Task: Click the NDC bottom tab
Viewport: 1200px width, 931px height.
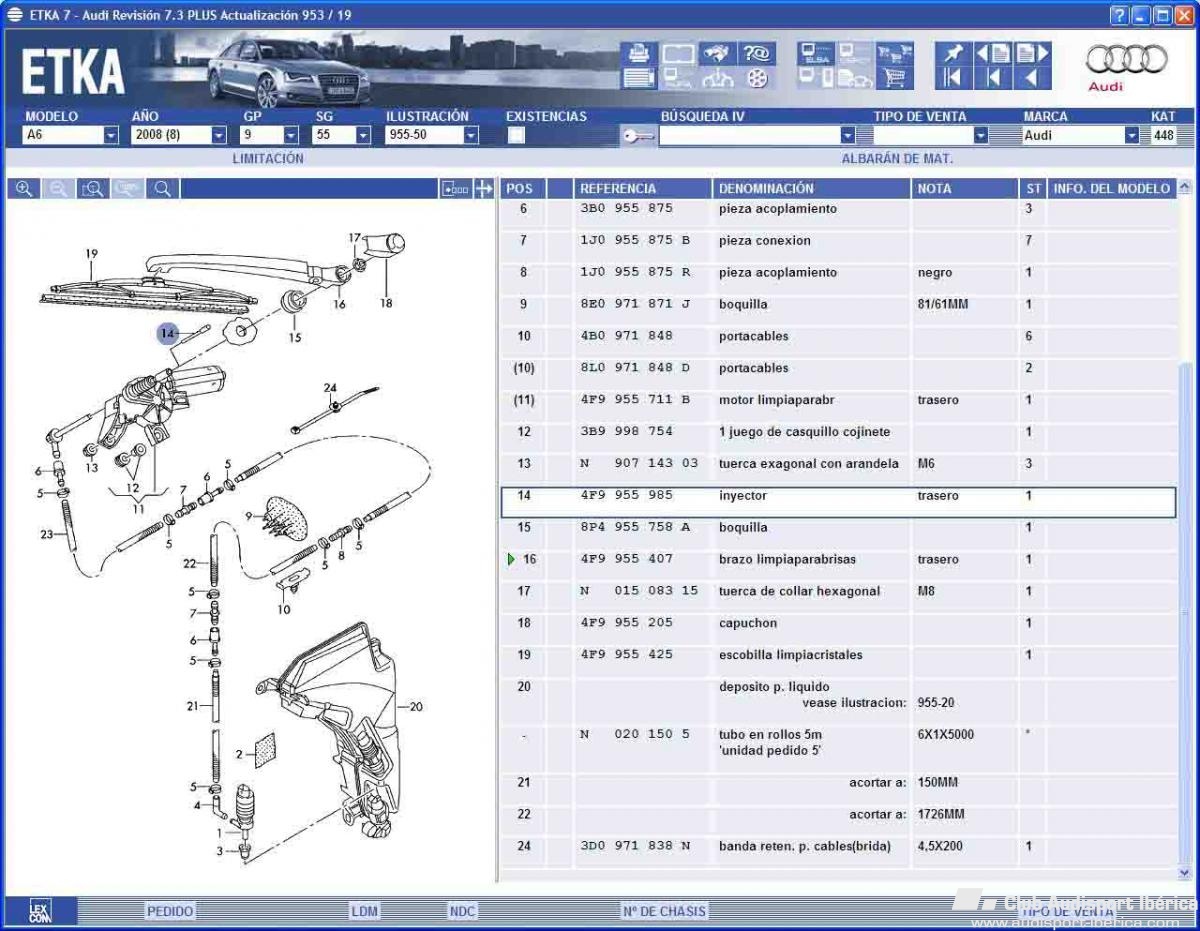Action: (462, 911)
